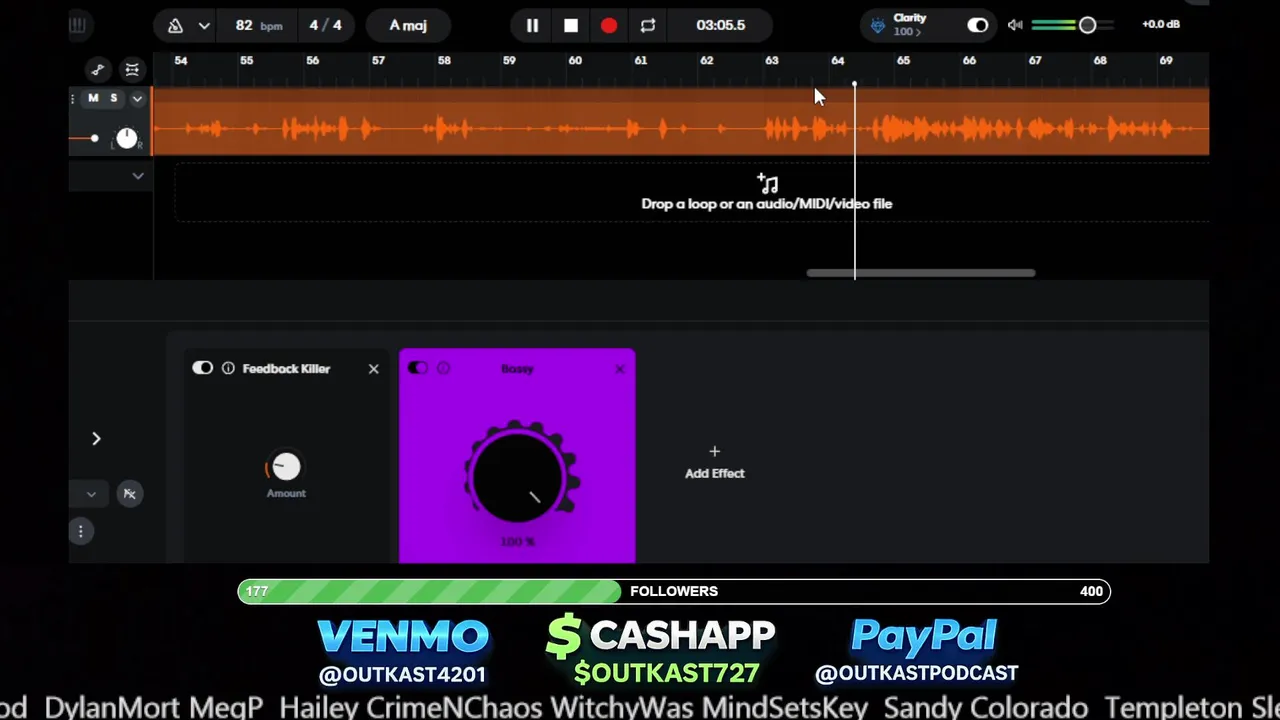This screenshot has width=1280, height=720.
Task: Toggle the Bassy effect on/off
Action: [x=418, y=368]
